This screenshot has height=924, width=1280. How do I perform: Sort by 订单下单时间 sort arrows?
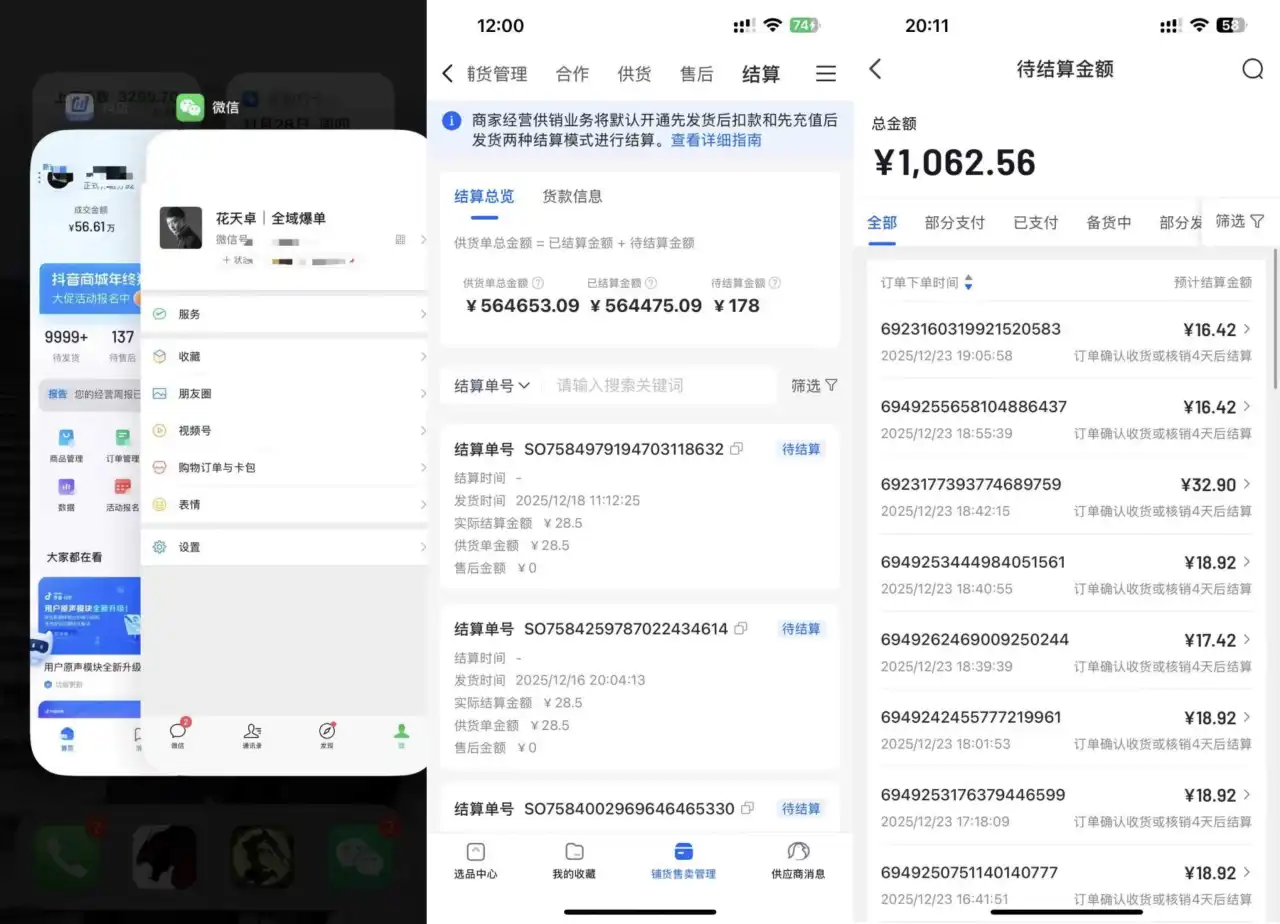pyautogui.click(x=968, y=283)
